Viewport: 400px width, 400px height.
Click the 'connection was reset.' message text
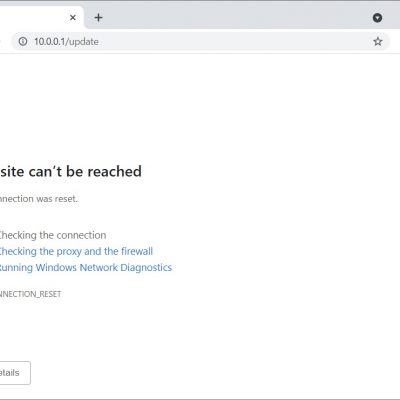[39, 199]
